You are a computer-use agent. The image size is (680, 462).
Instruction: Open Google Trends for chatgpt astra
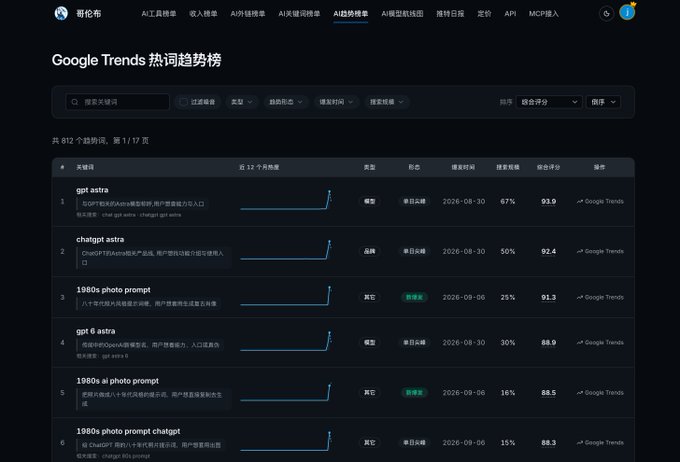coord(600,251)
